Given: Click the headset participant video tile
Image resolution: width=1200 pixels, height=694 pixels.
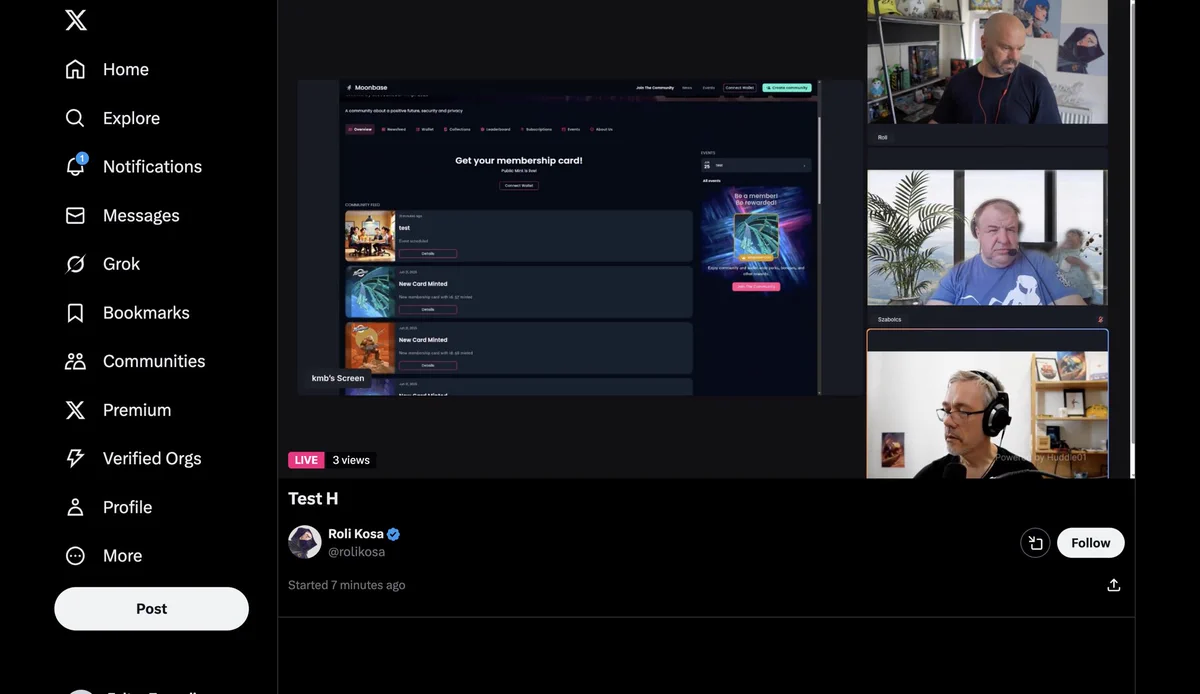Looking at the screenshot, I should tap(987, 404).
